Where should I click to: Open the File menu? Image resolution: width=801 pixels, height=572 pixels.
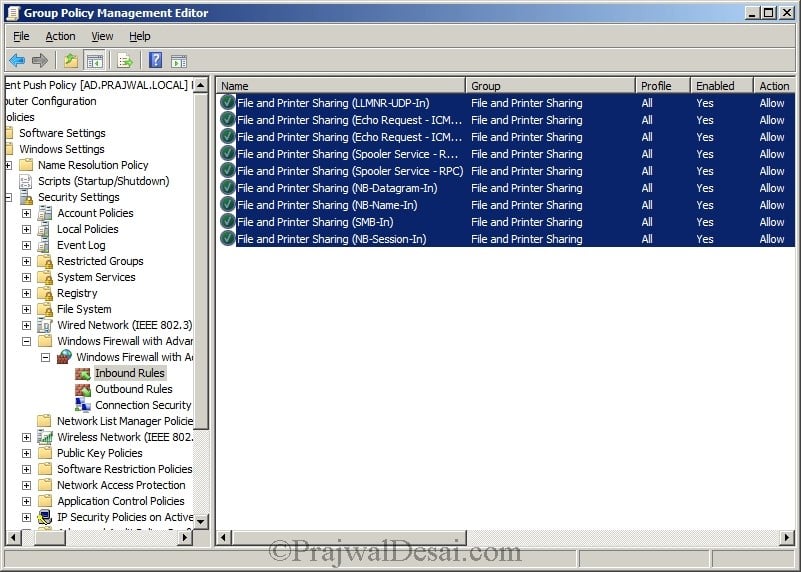coord(21,36)
